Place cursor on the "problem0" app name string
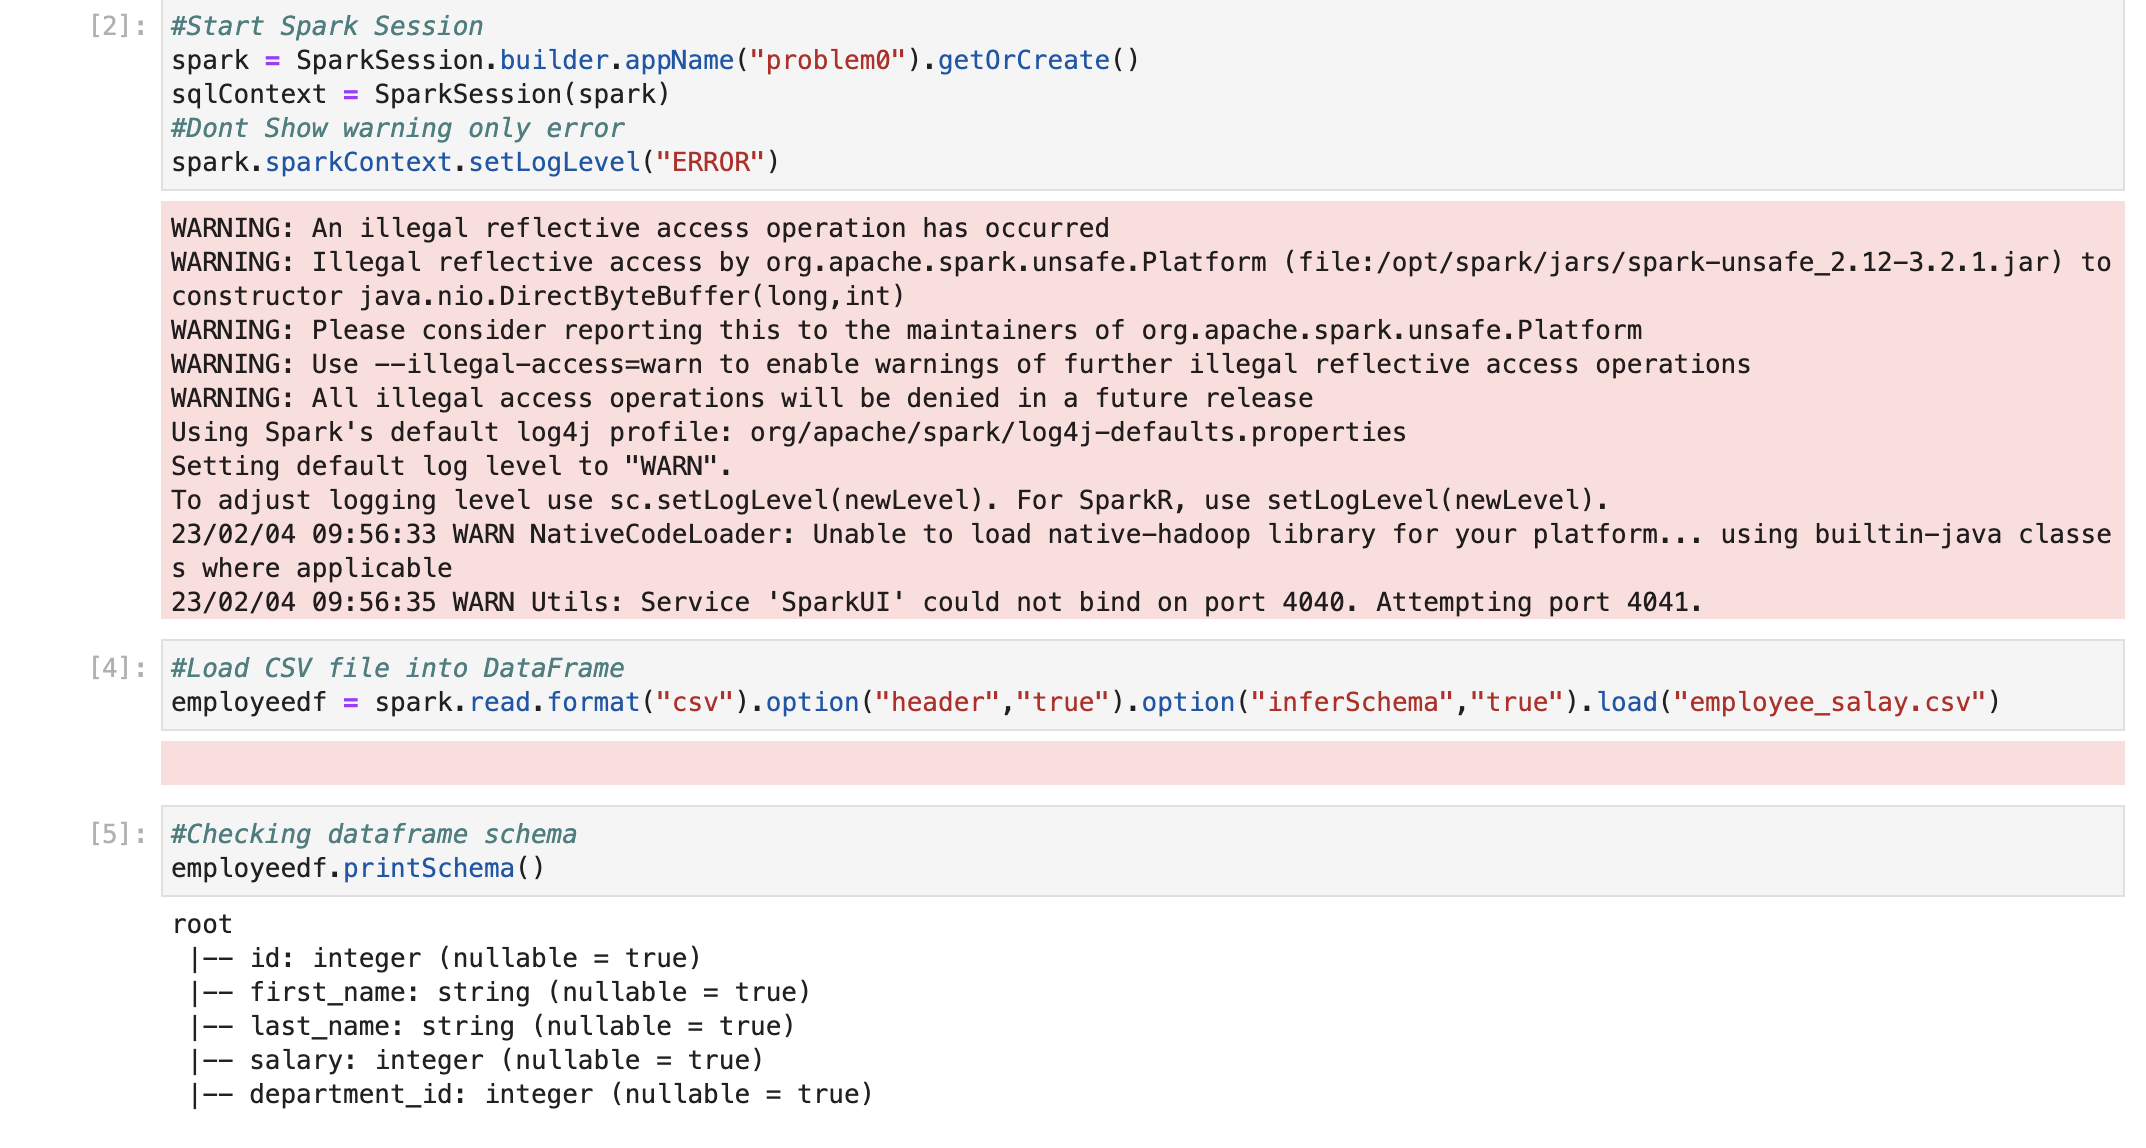 coord(827,61)
